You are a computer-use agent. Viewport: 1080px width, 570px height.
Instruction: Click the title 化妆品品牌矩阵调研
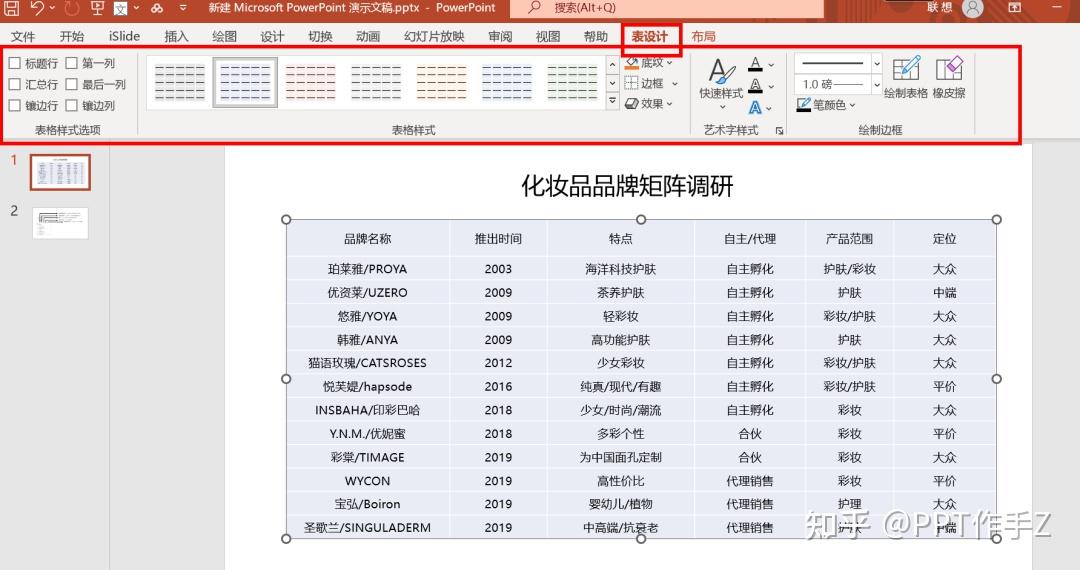(627, 186)
